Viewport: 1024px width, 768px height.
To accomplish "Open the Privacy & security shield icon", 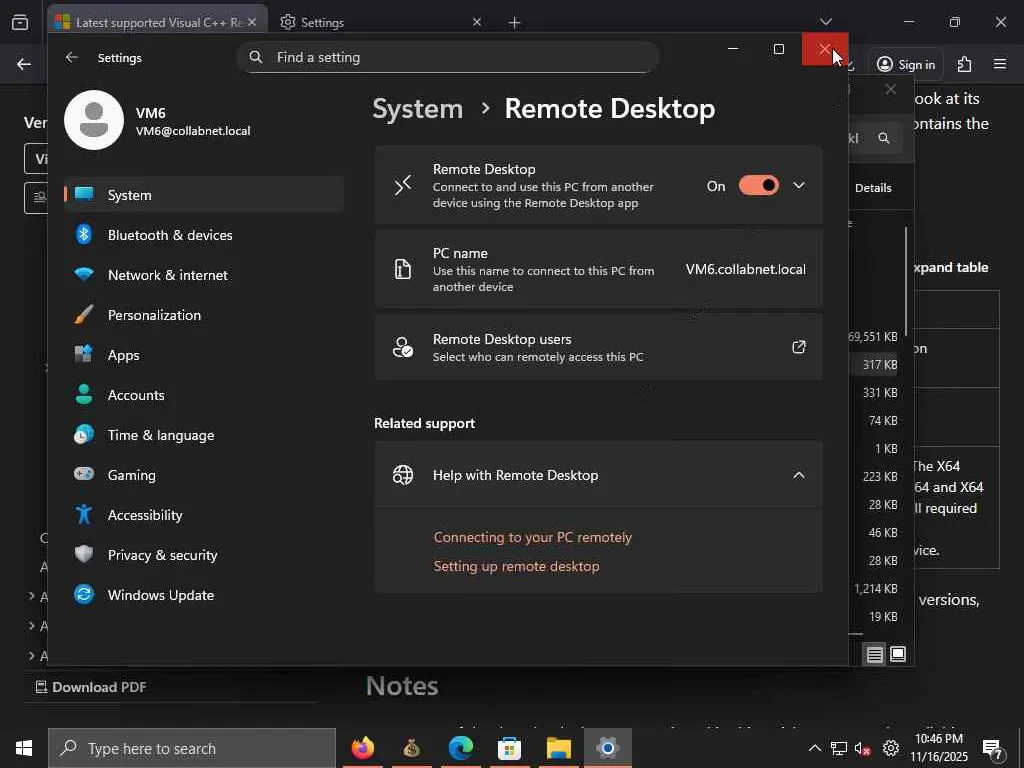I will point(85,555).
